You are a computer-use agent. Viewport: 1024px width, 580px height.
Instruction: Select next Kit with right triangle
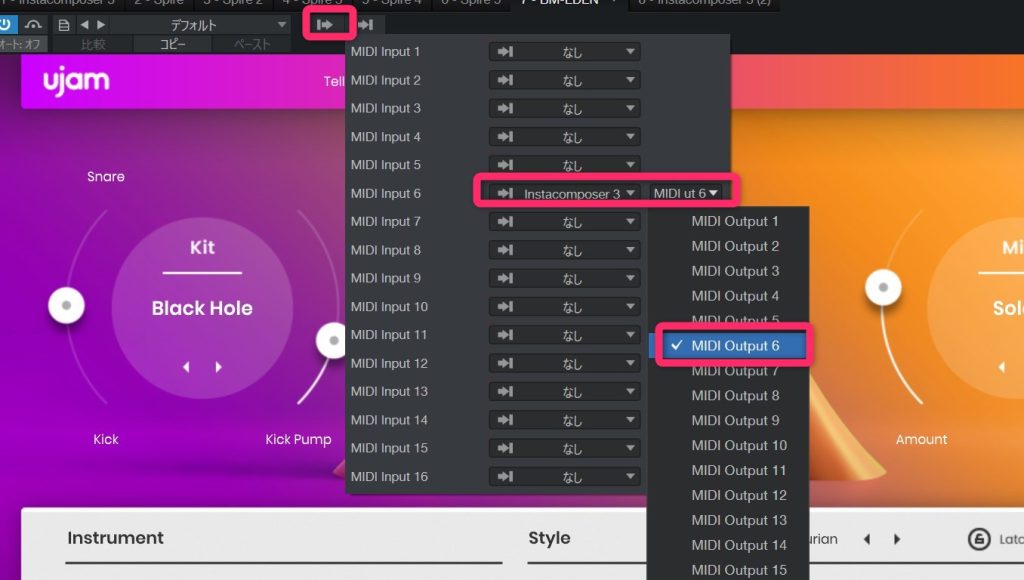(218, 367)
